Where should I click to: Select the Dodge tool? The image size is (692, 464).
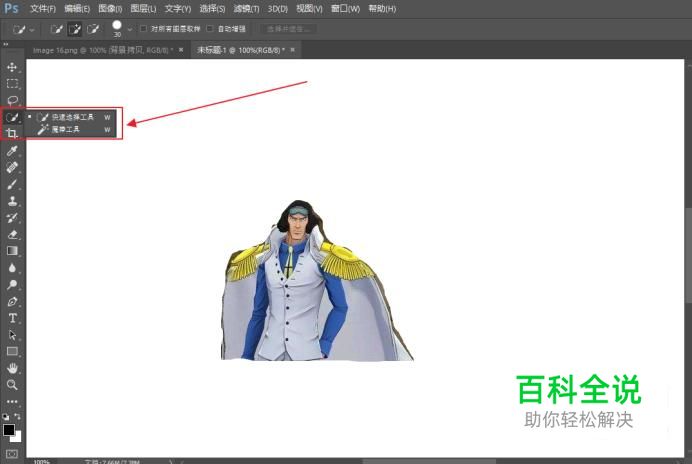coord(12,284)
